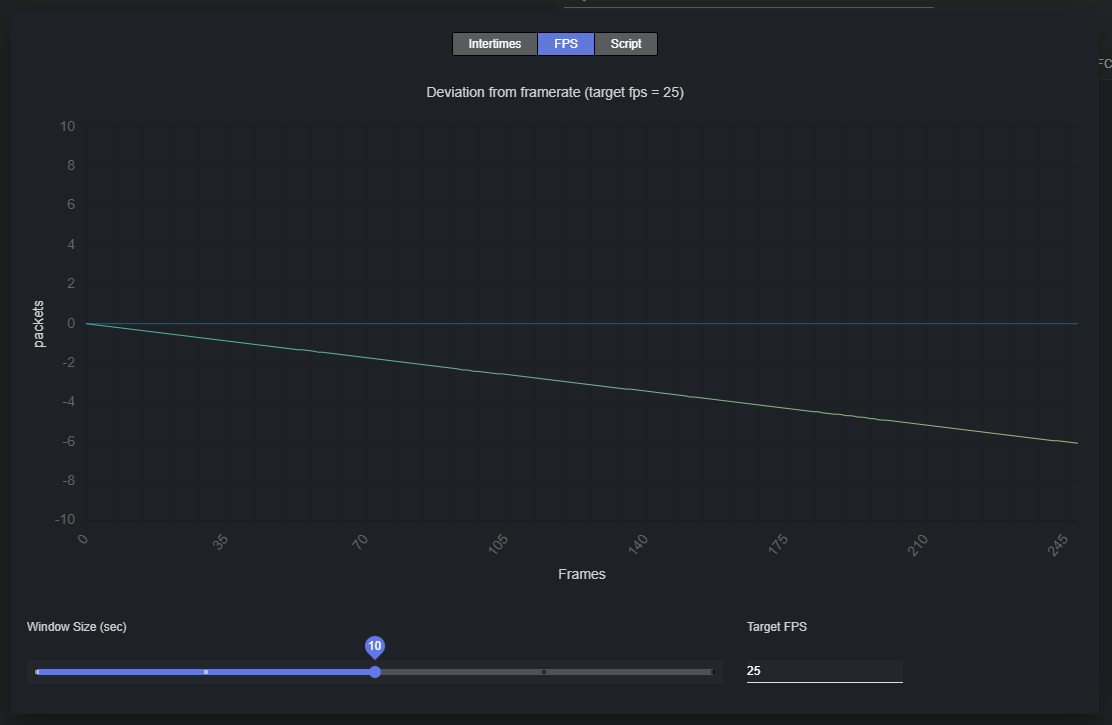Click the Window Size slider handle

pos(375,672)
